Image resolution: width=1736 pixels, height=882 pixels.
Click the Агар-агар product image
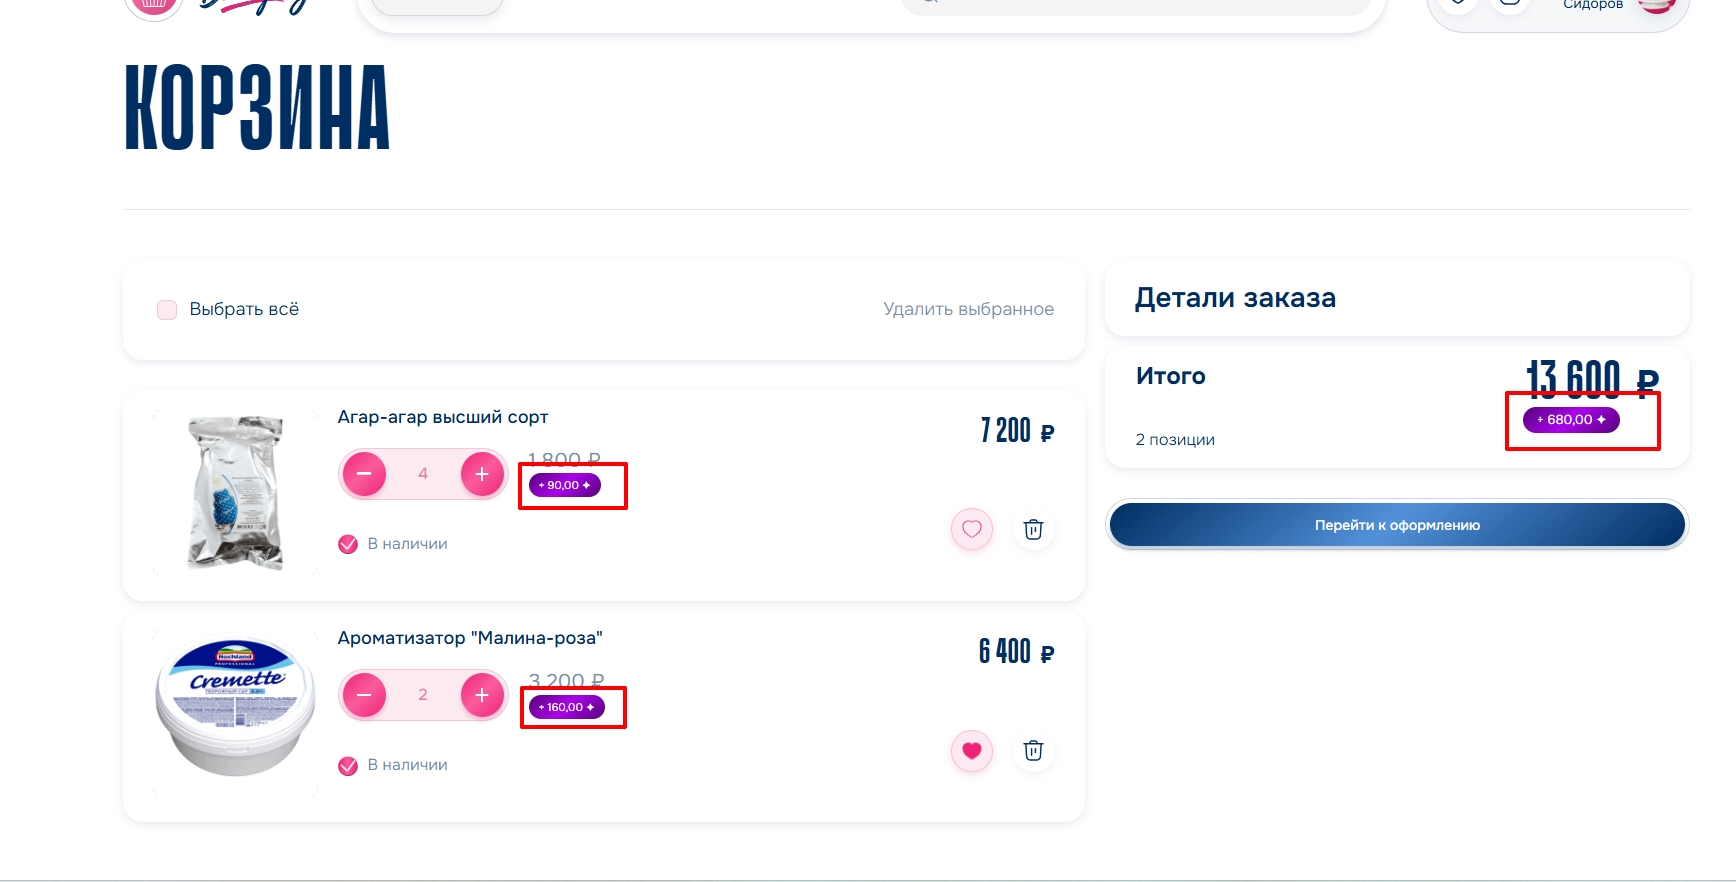pos(236,493)
